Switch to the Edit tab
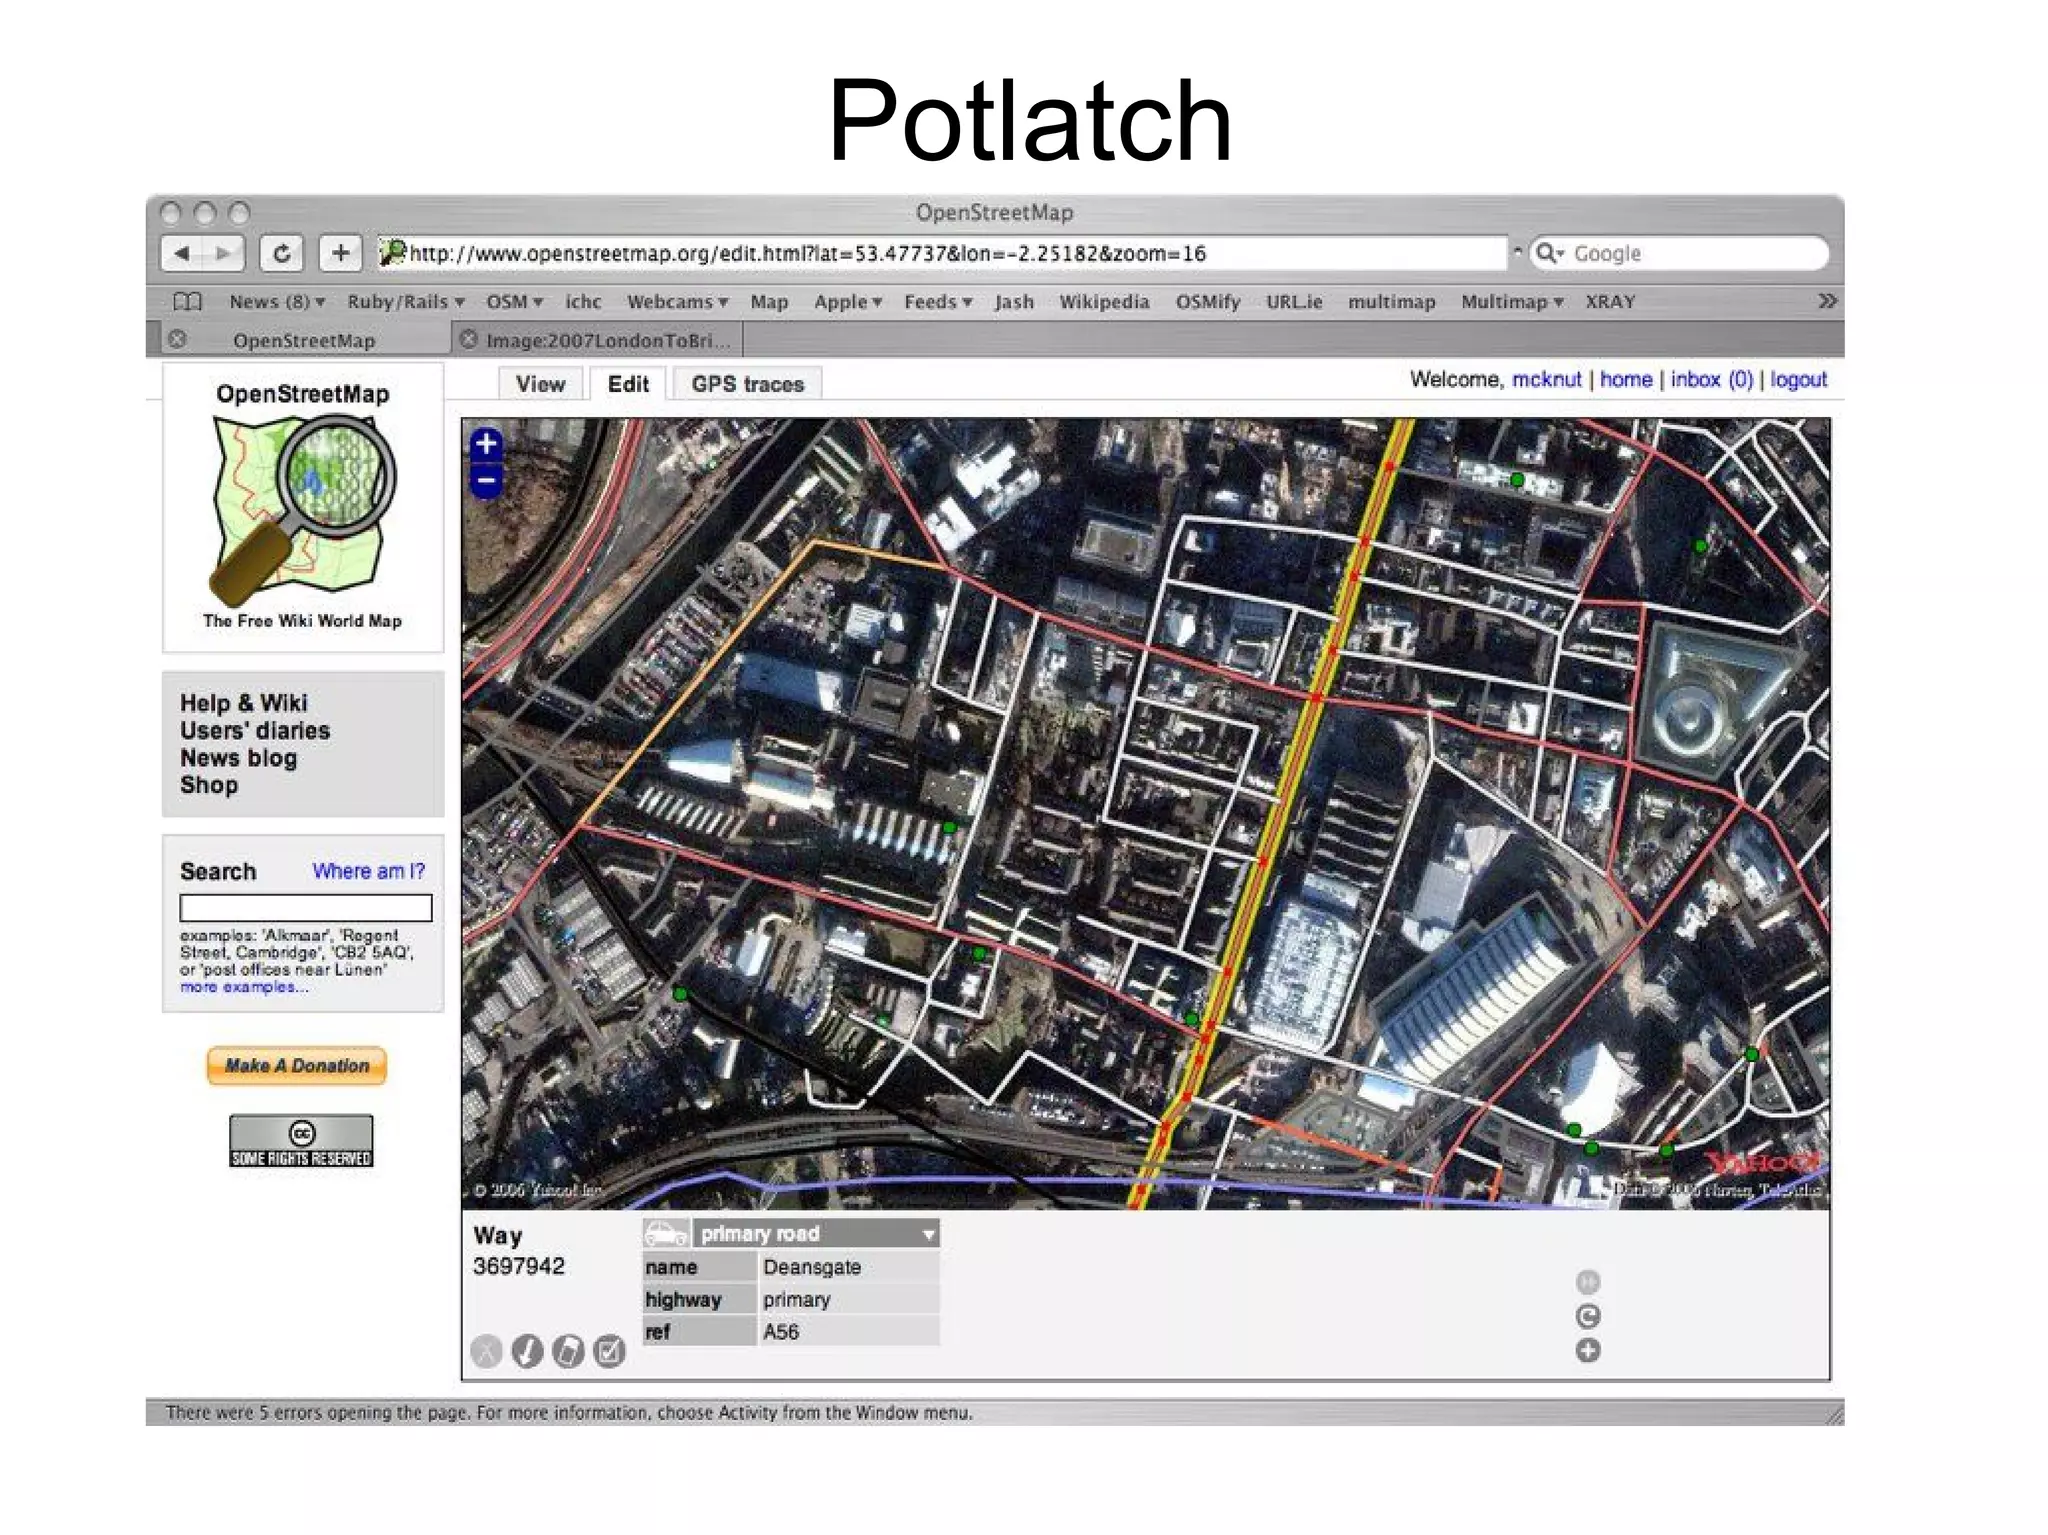Image resolution: width=2048 pixels, height=1535 pixels. pyautogui.click(x=628, y=384)
